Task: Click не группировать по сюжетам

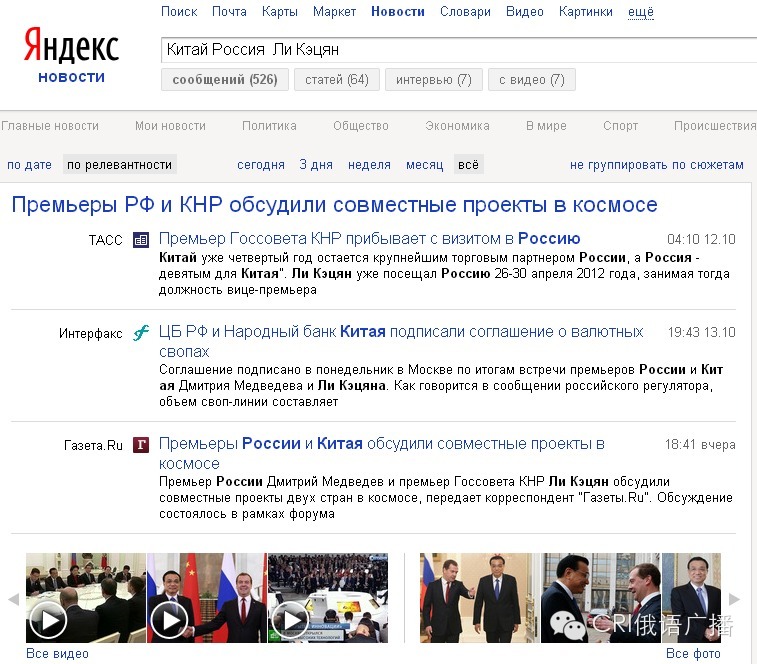Action: click(x=657, y=165)
